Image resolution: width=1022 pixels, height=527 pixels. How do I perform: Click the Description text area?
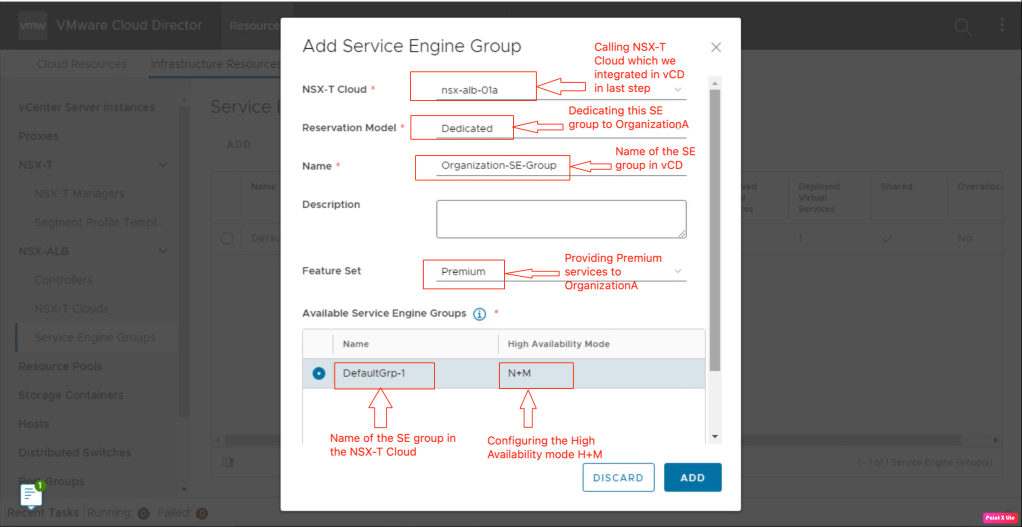[561, 219]
